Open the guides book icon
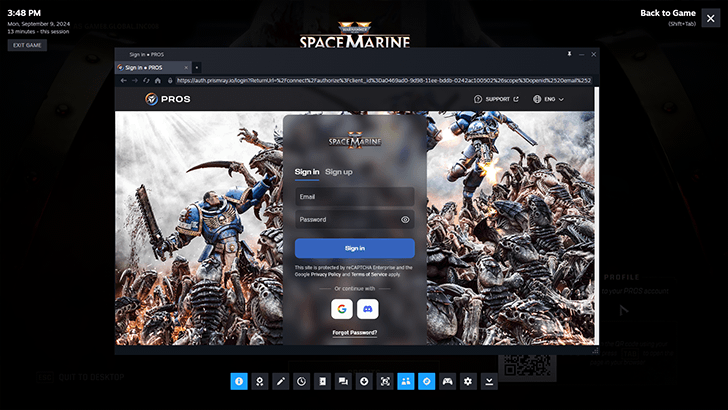728x410 pixels. tap(322, 381)
